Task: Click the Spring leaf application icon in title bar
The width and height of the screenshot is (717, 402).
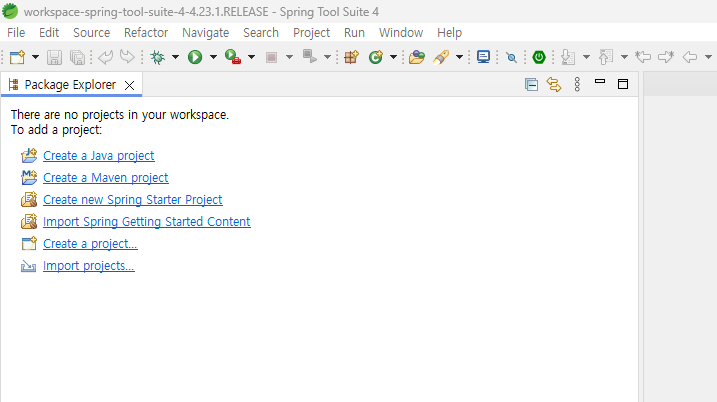Action: [x=10, y=11]
